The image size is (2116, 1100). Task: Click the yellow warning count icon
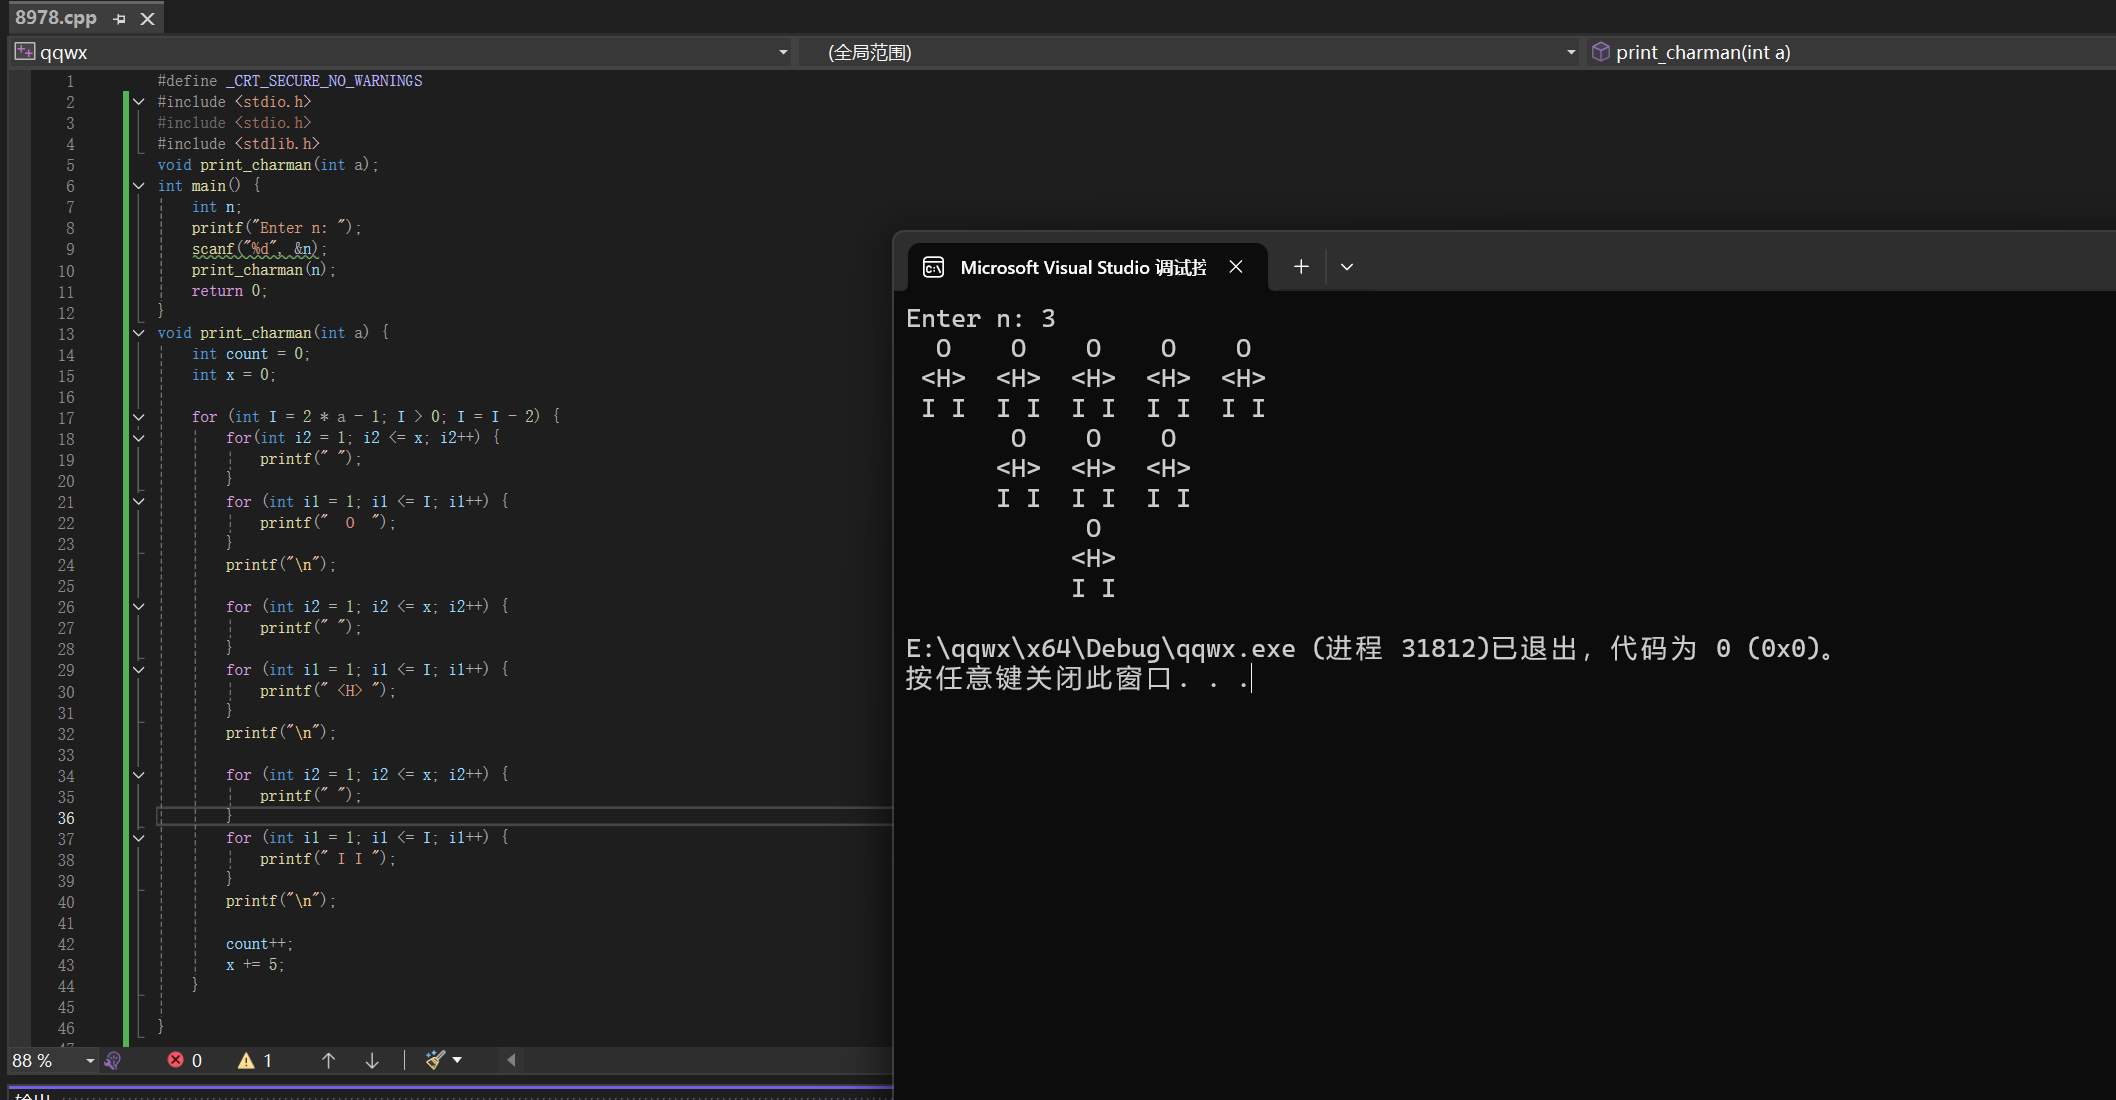[246, 1060]
